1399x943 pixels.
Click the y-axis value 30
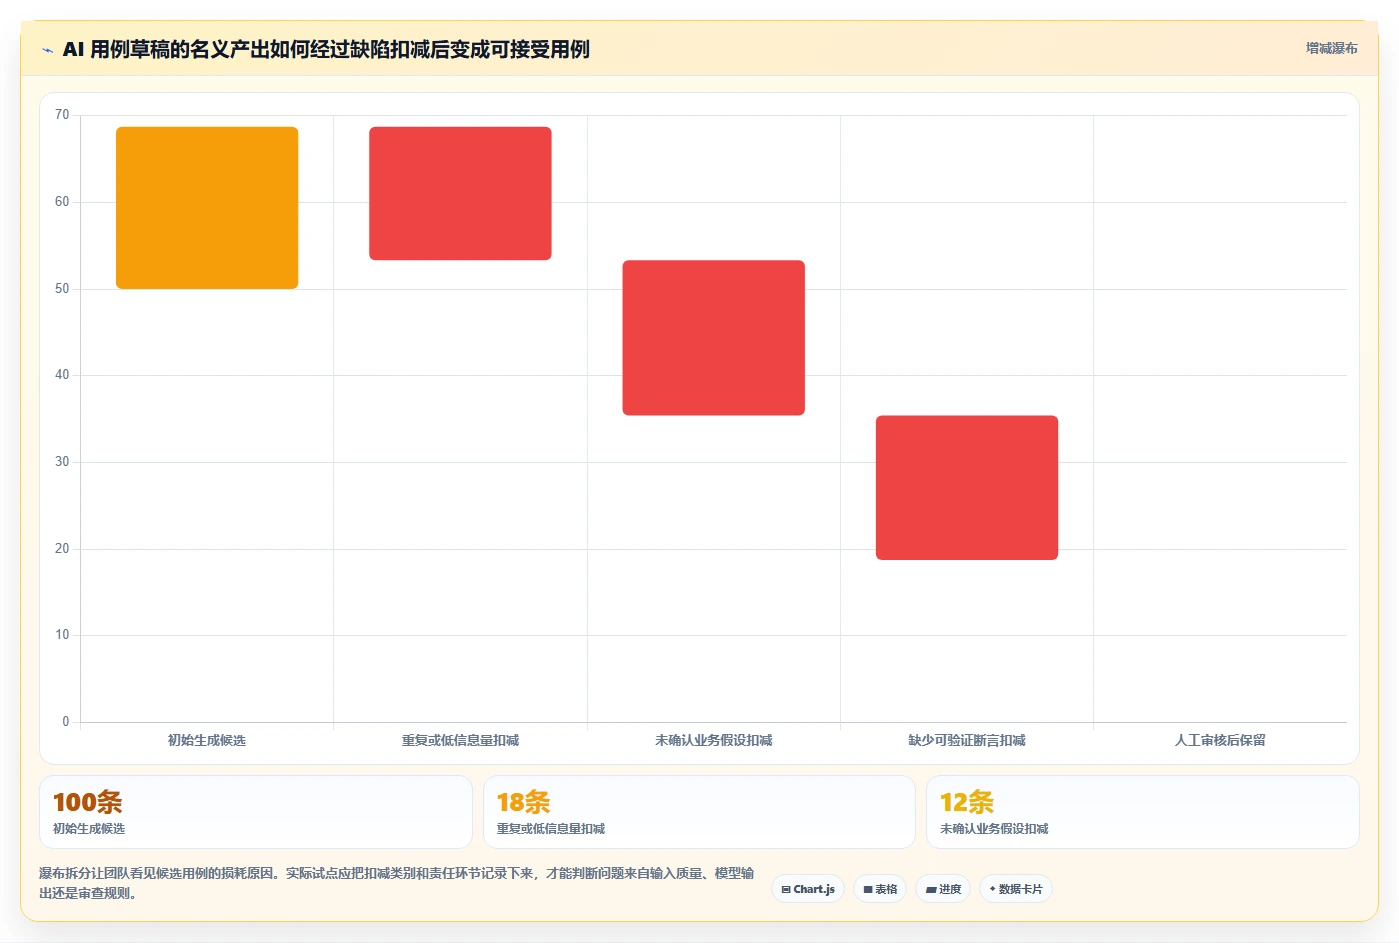click(x=62, y=462)
